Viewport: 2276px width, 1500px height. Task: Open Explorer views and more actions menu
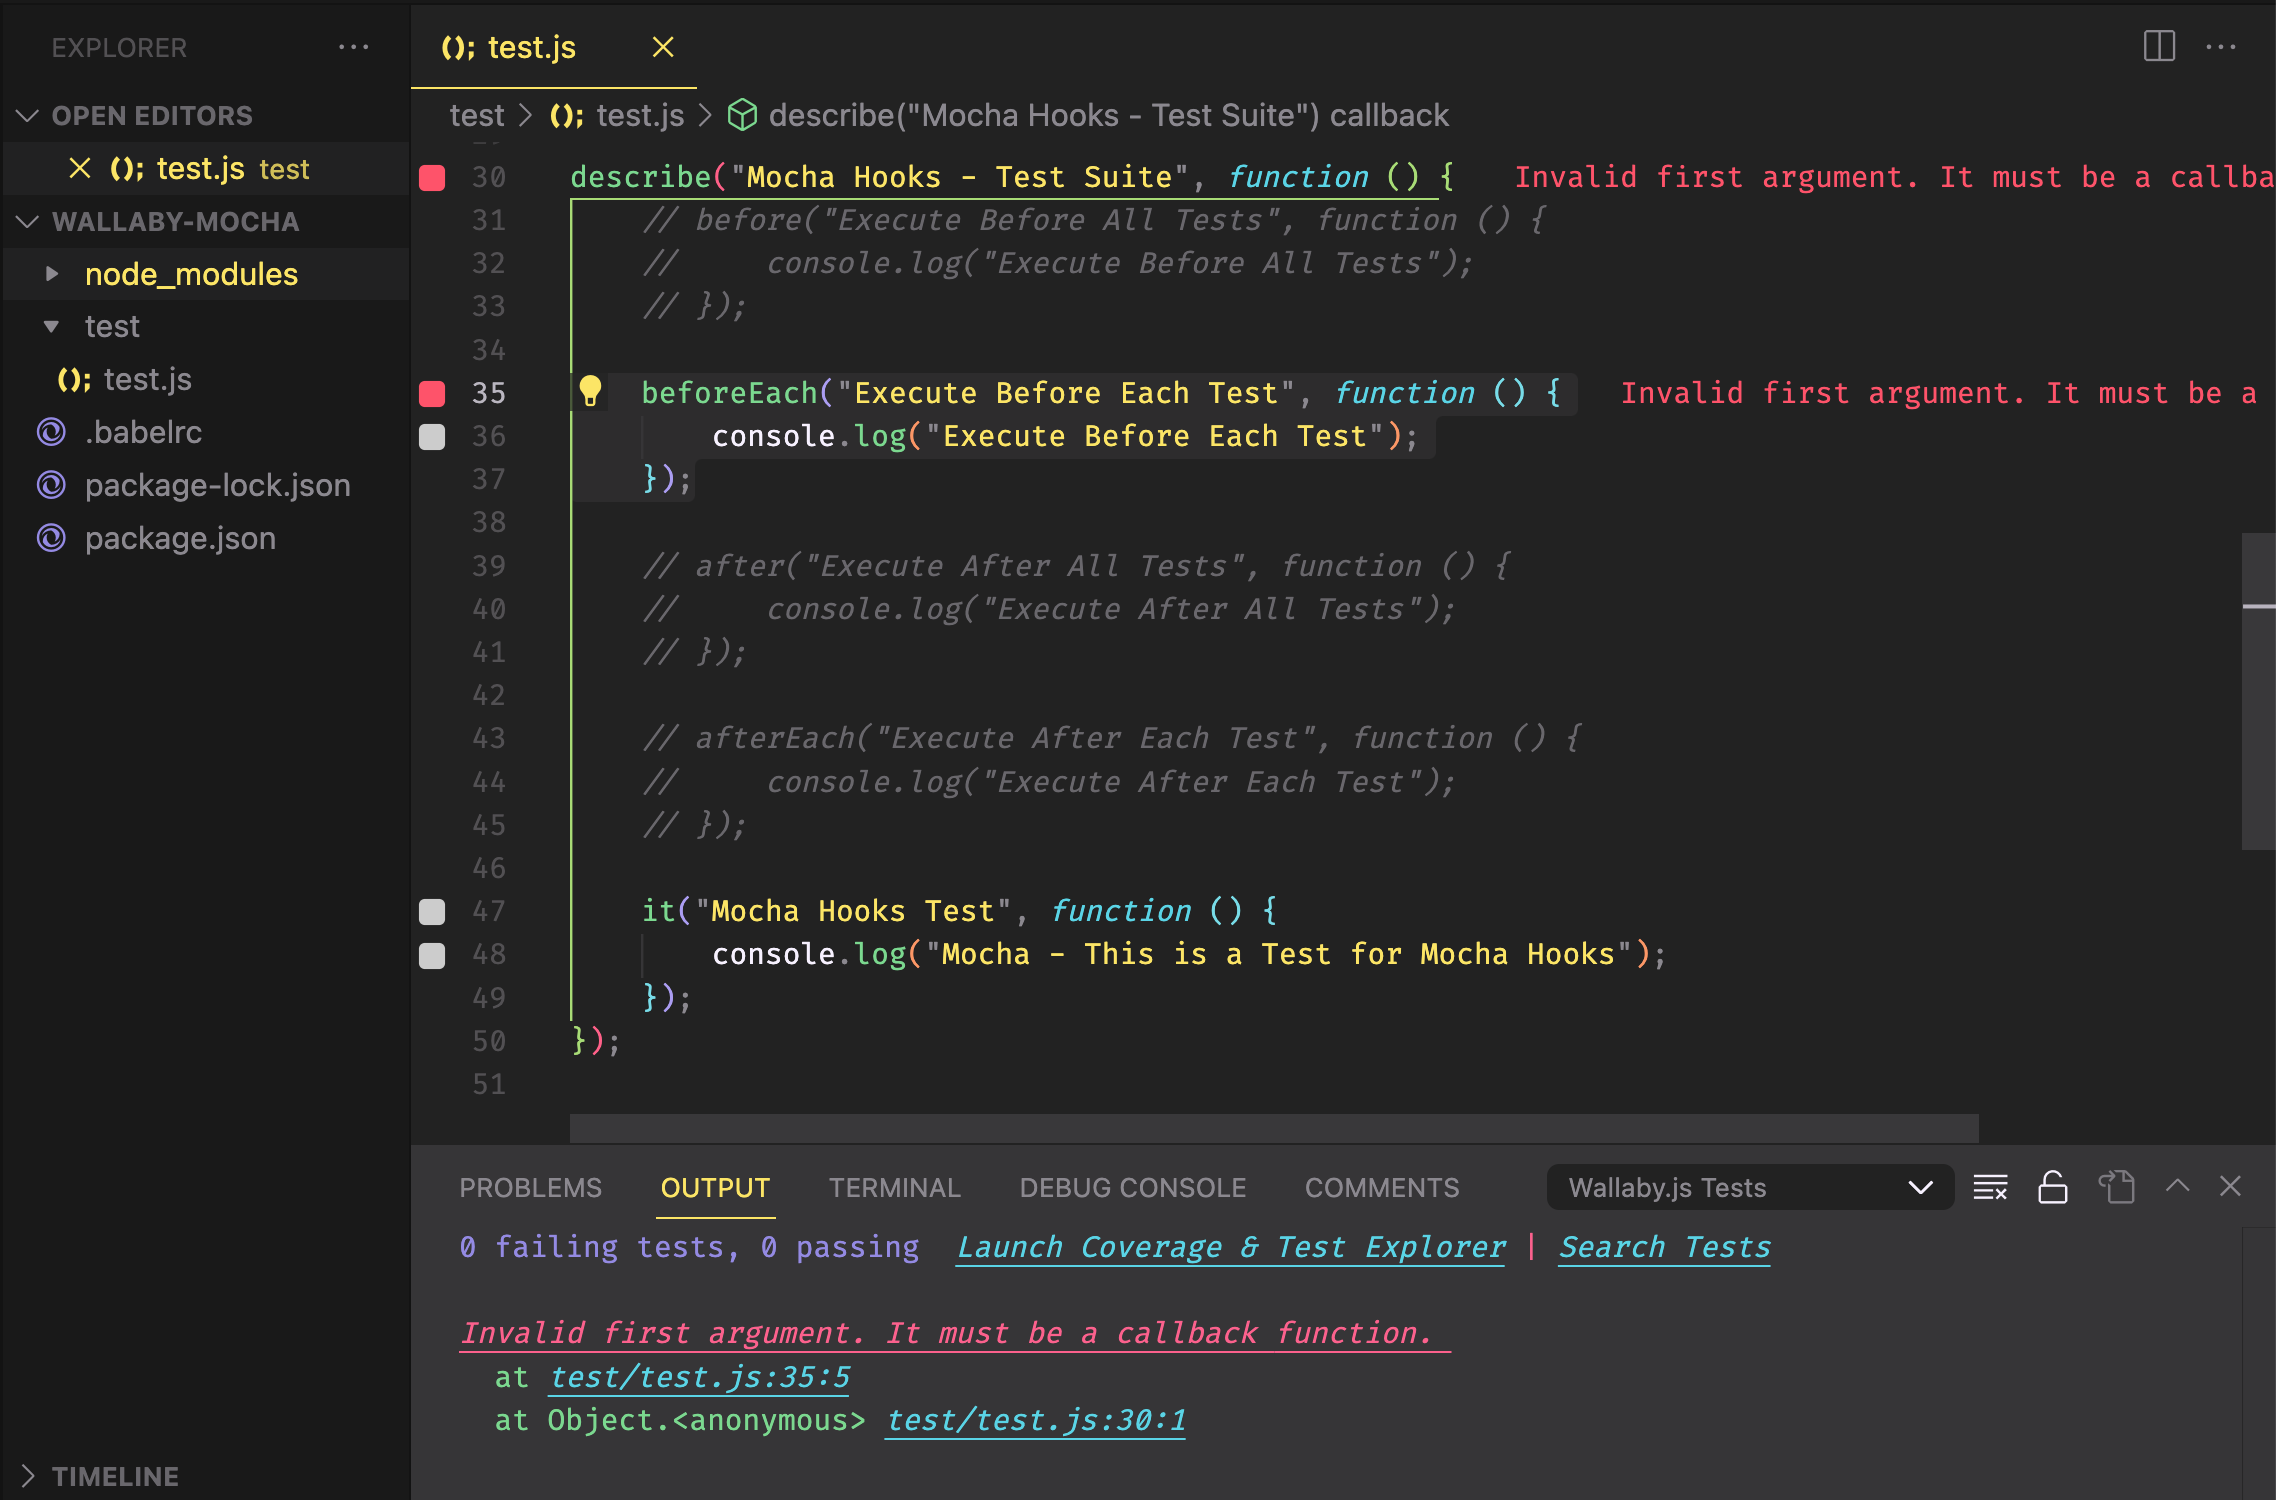pos(356,47)
